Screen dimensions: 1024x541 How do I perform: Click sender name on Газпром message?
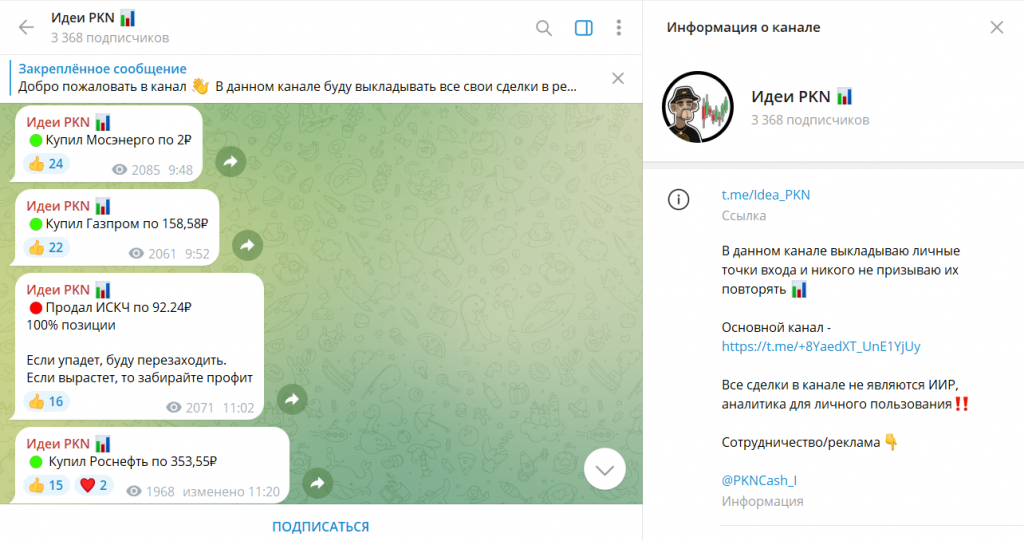pyautogui.click(x=69, y=206)
